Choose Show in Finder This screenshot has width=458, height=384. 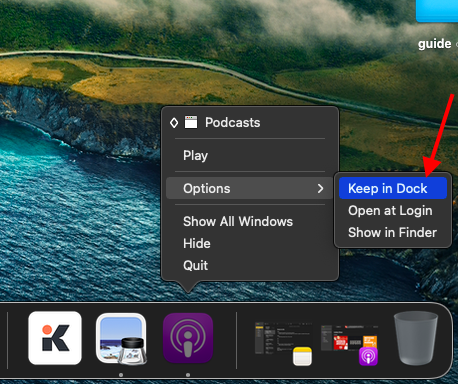click(393, 232)
